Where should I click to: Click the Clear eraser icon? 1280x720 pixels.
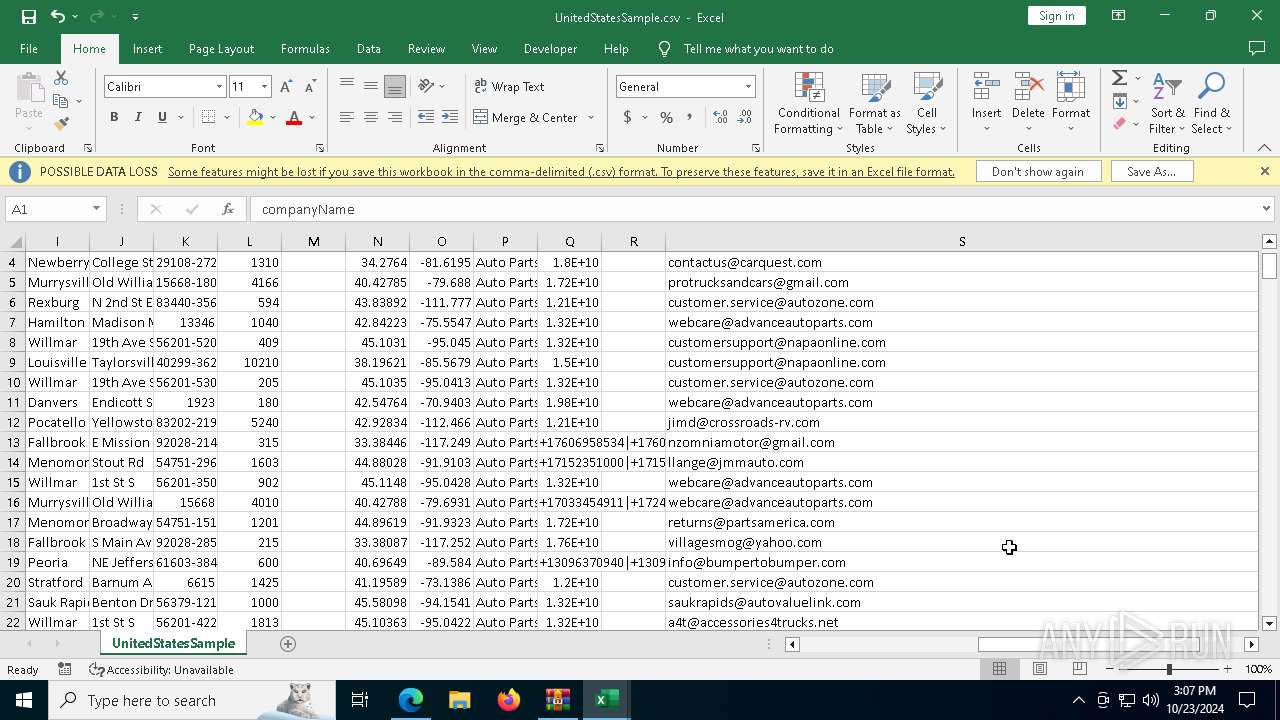point(1120,124)
